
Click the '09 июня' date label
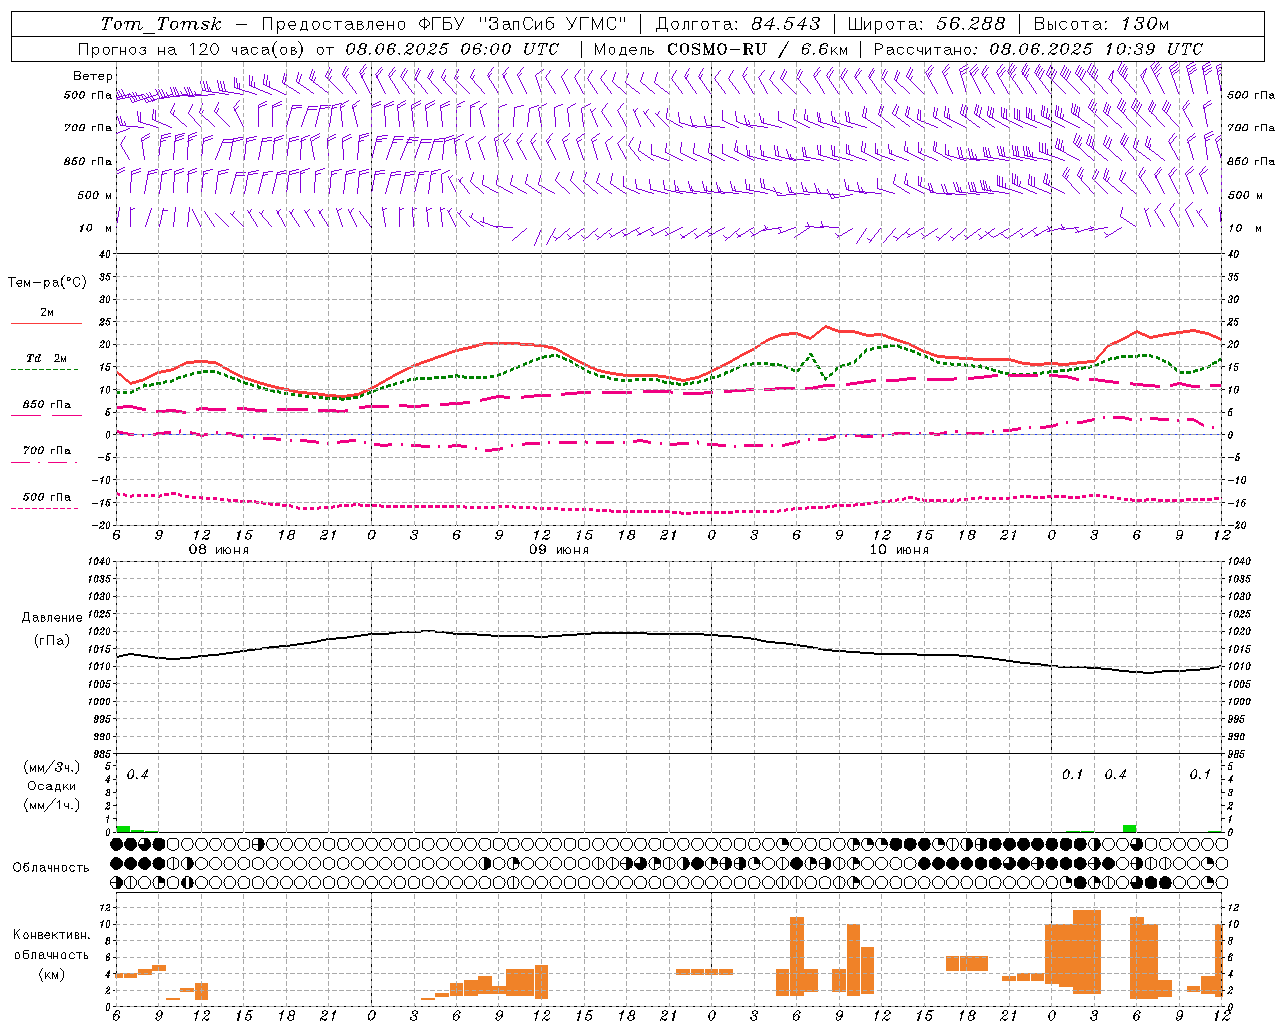point(559,550)
